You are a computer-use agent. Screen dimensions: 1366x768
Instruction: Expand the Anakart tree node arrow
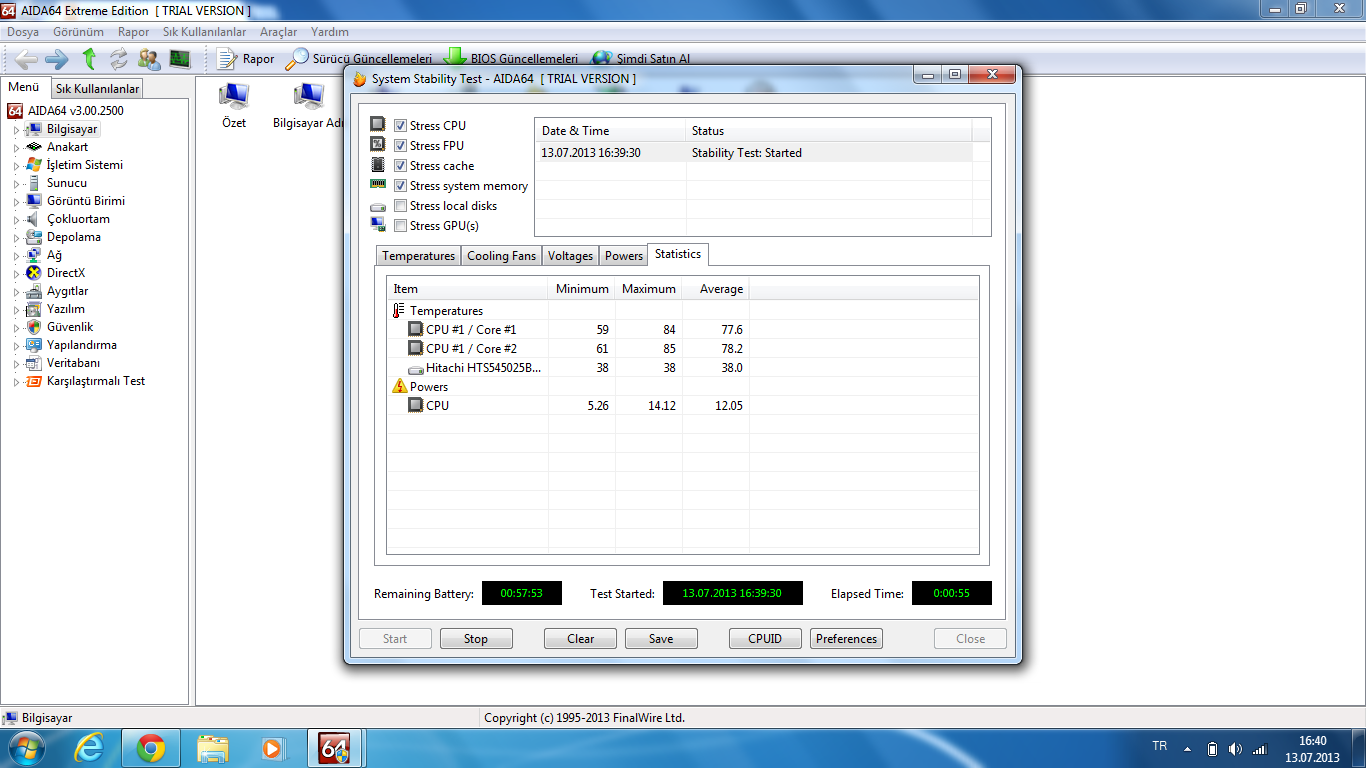[16, 148]
